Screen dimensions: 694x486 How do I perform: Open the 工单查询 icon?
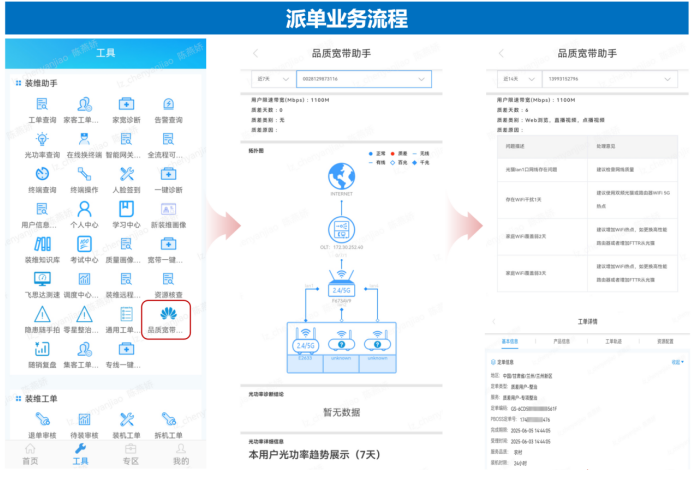pos(41,107)
